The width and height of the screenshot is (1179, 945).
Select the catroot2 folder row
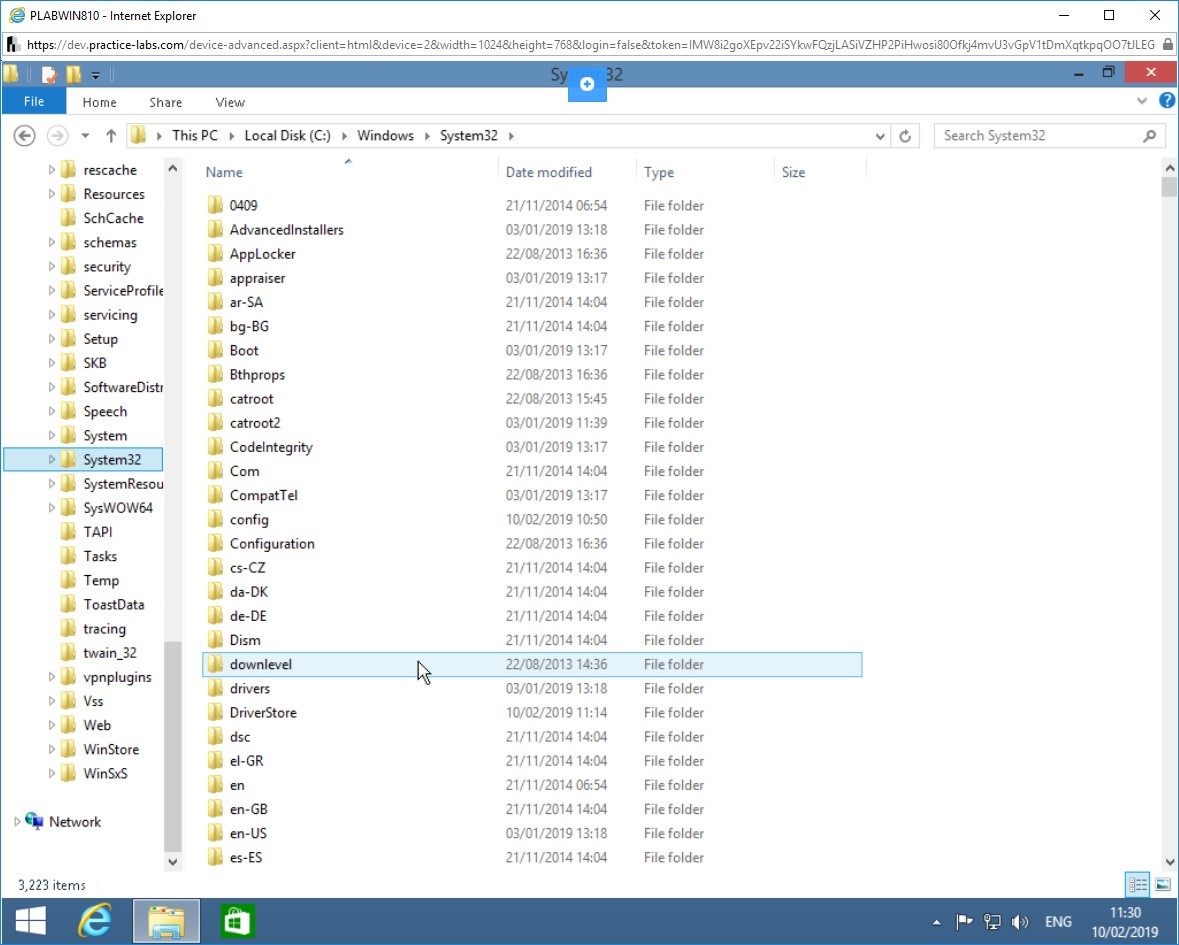532,423
